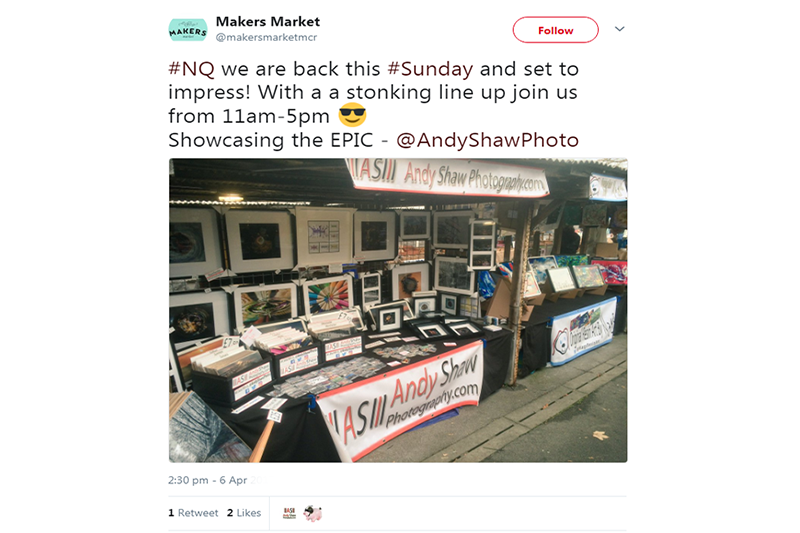Click the top Andy Shaw Photography.com banner in photo
This screenshot has height=533, width=800.
(x=448, y=177)
